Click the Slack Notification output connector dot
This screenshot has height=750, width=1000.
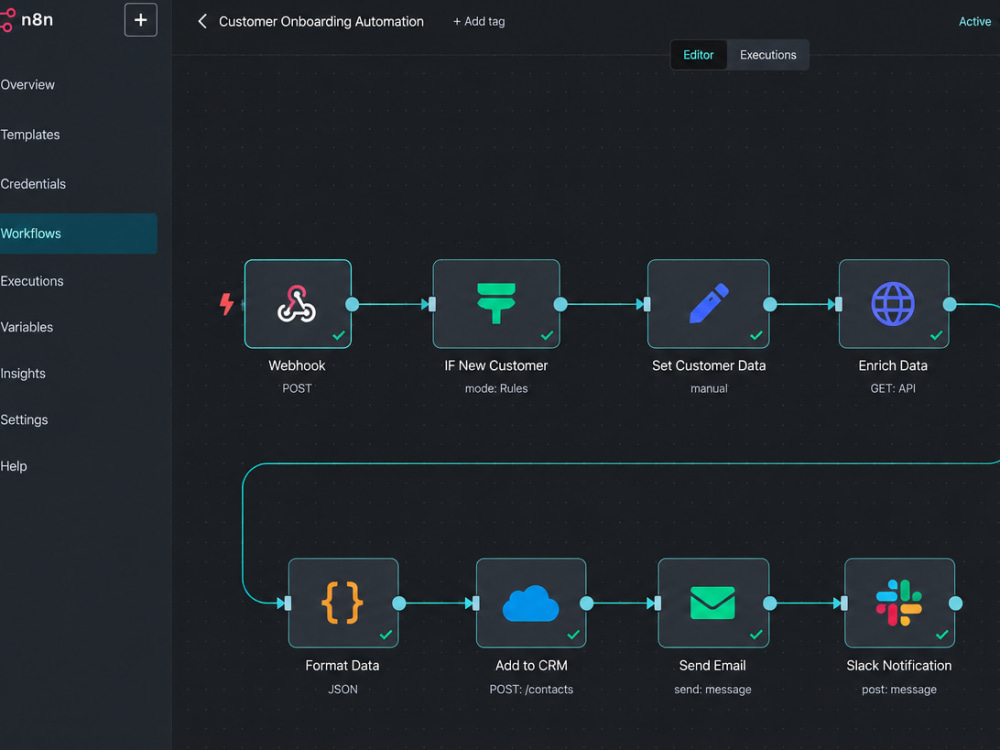click(x=955, y=603)
